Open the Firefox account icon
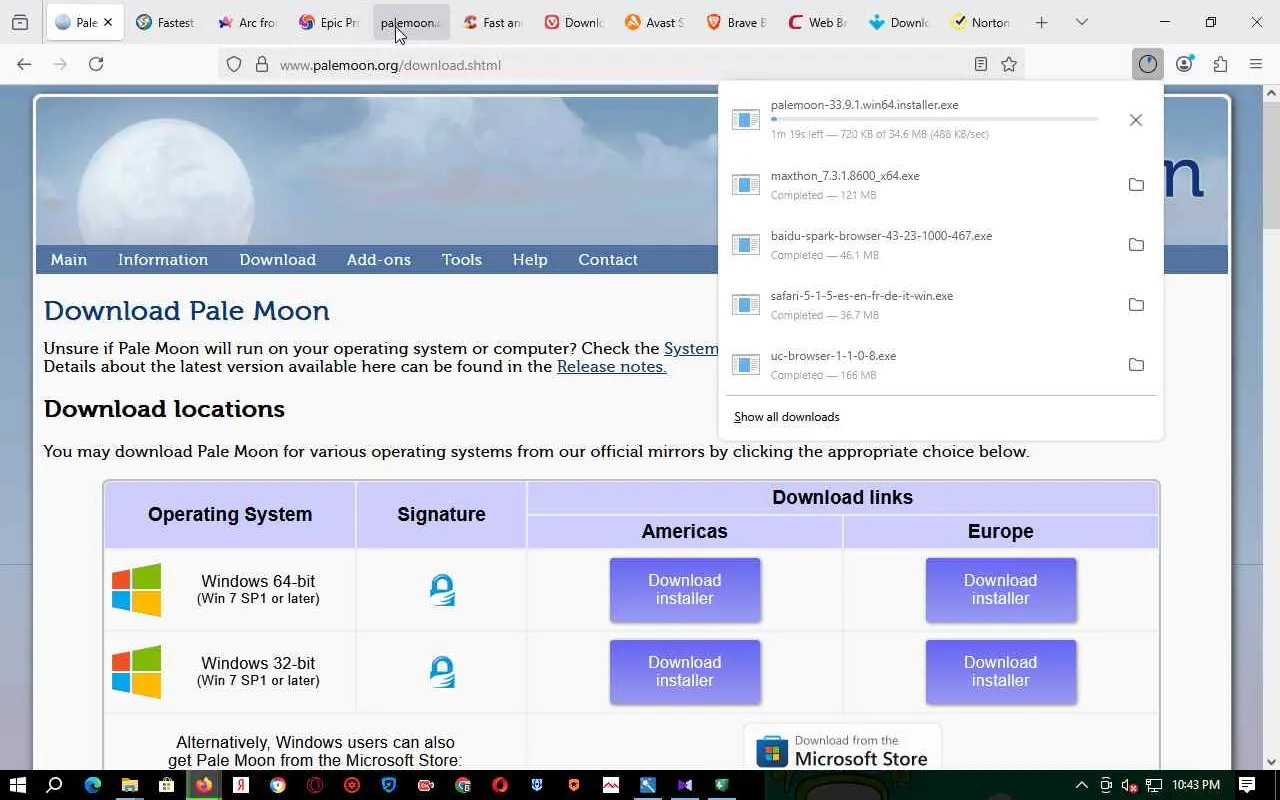 (x=1184, y=64)
